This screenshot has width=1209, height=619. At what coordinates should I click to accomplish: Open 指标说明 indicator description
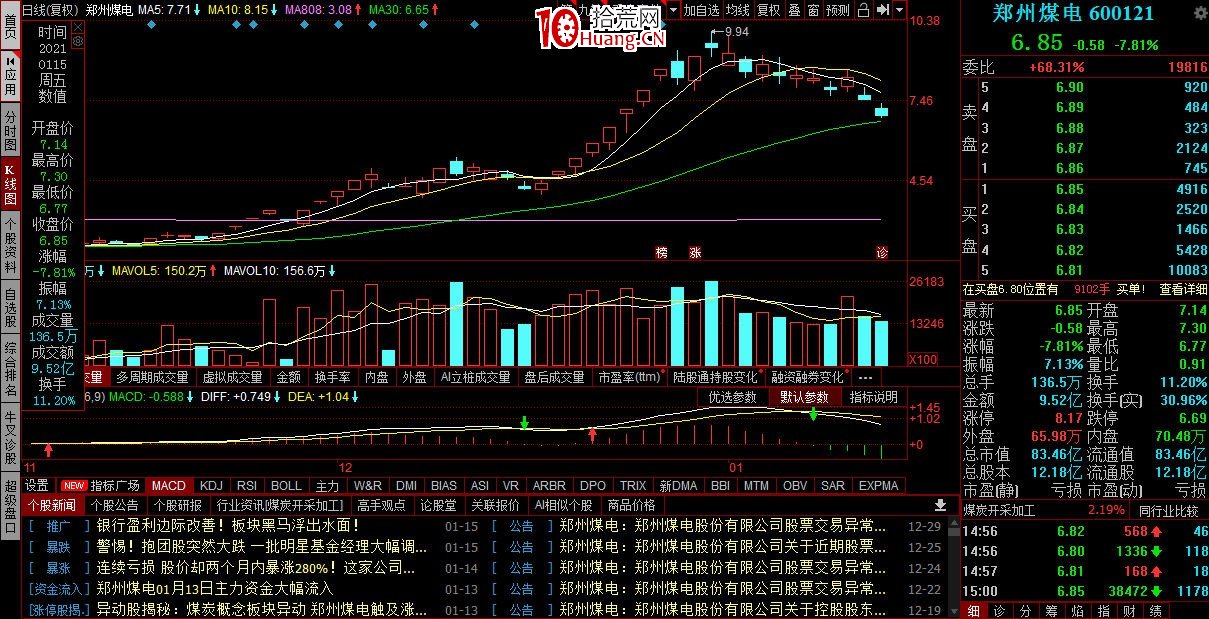pos(873,397)
